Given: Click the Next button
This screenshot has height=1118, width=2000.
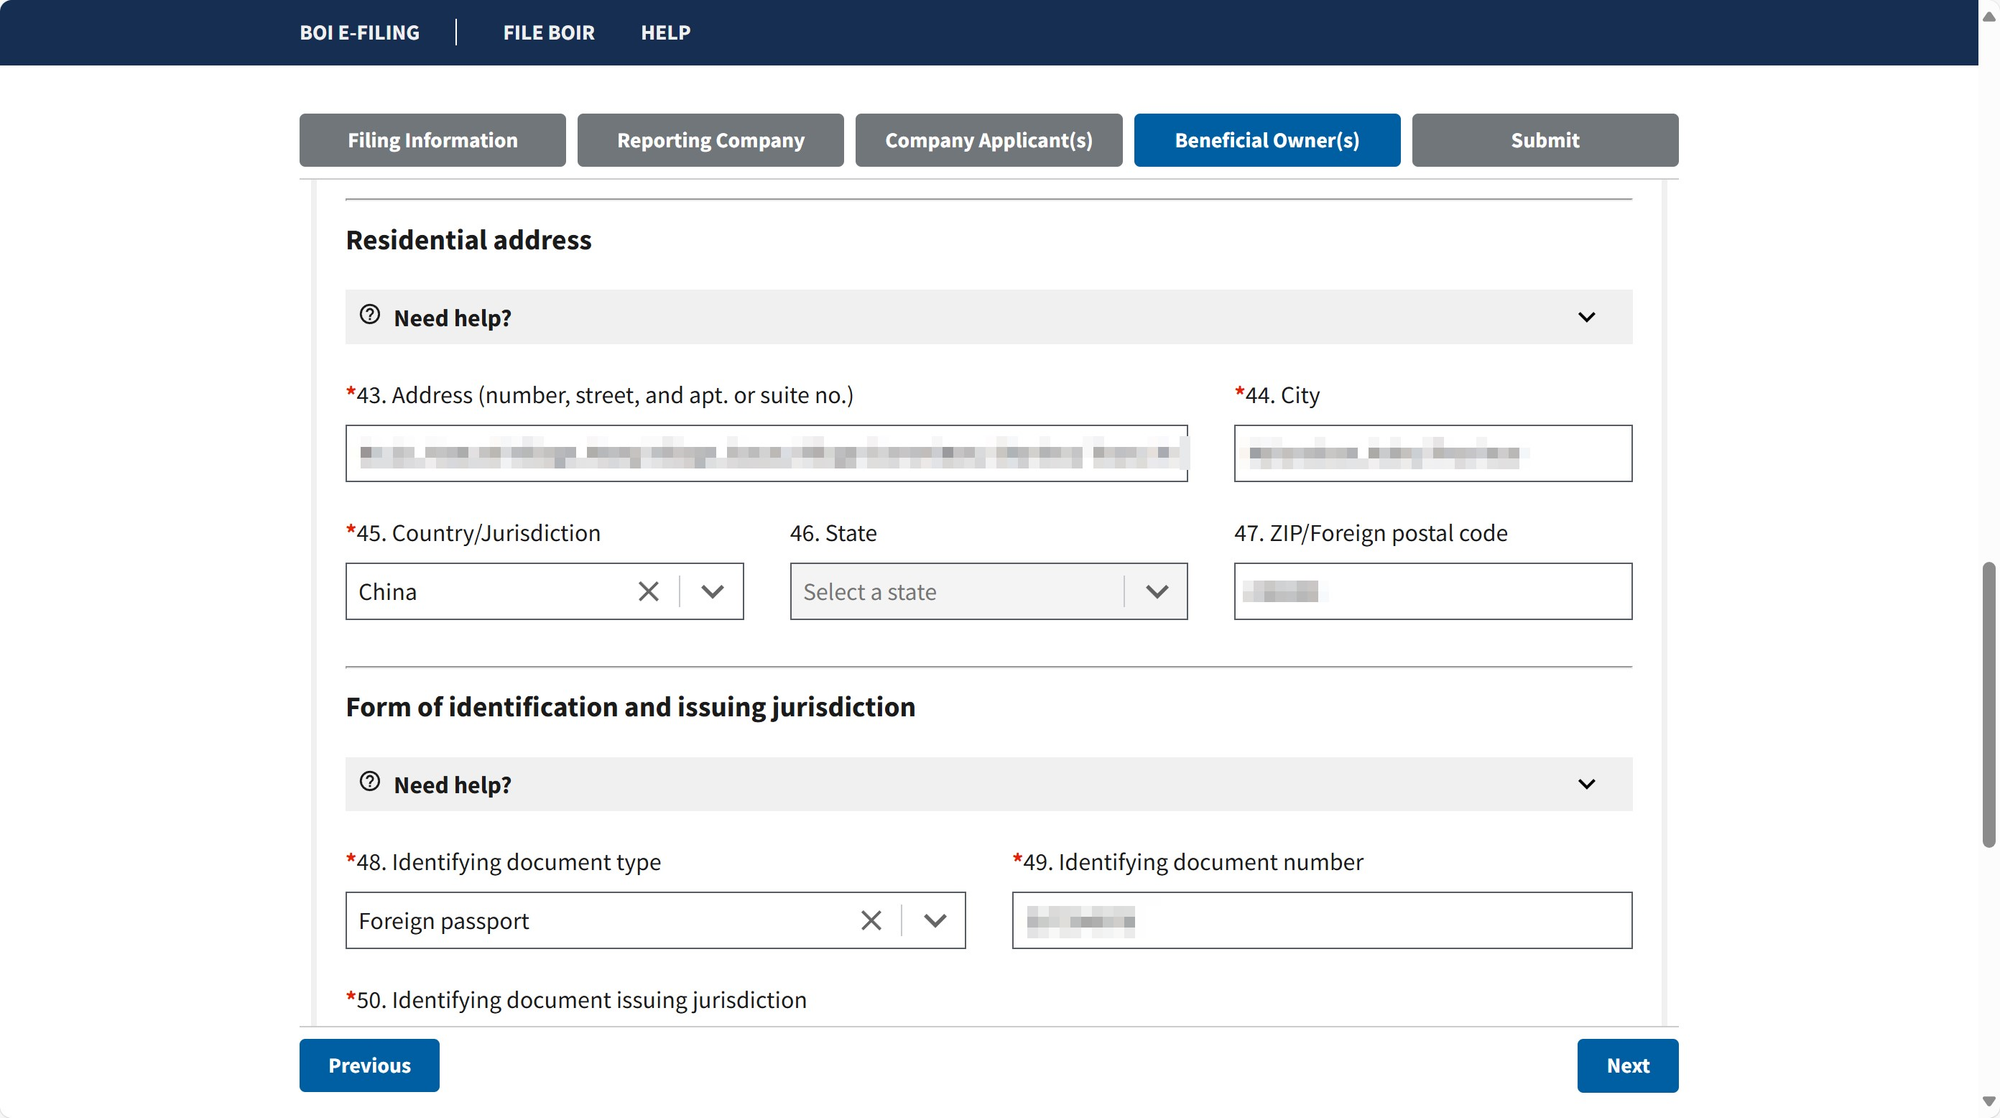Looking at the screenshot, I should [1628, 1066].
